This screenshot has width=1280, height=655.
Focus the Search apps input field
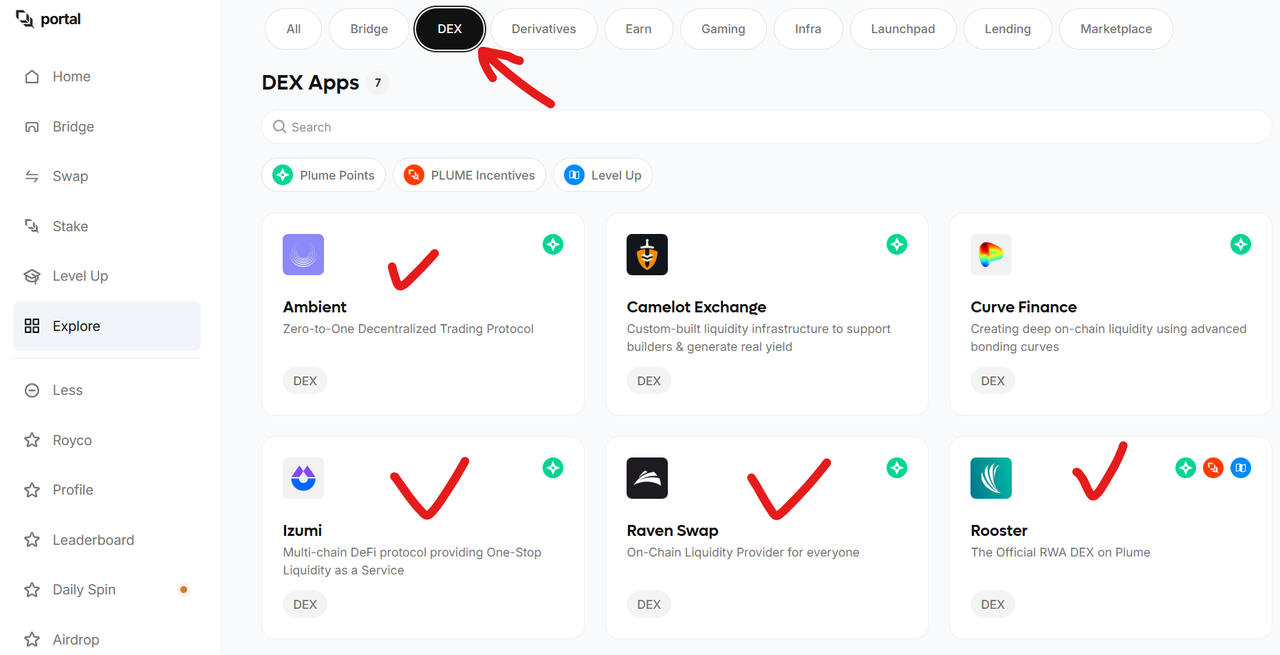coord(767,127)
